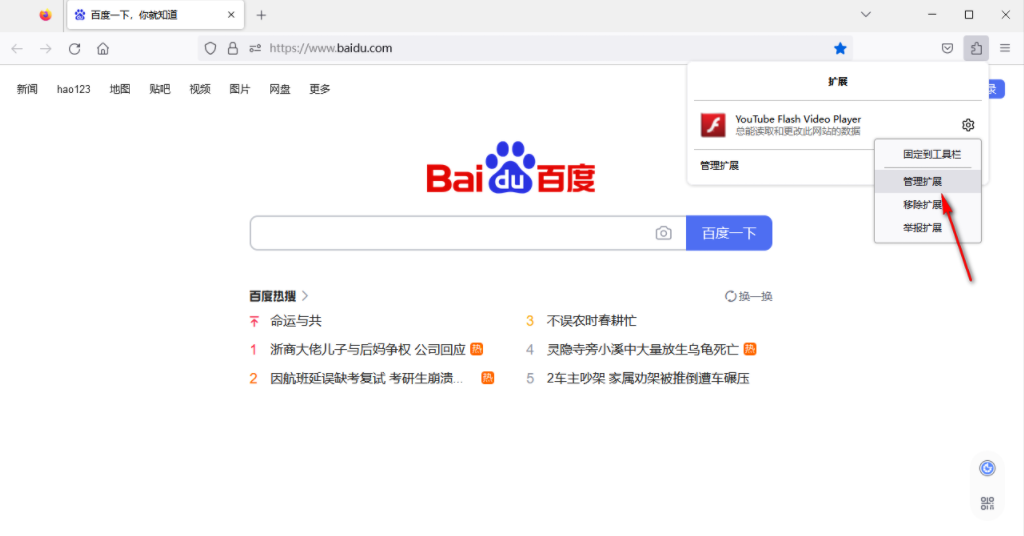The height and width of the screenshot is (536, 1024).
Task: Minimize the Firefox window
Action: click(932, 14)
